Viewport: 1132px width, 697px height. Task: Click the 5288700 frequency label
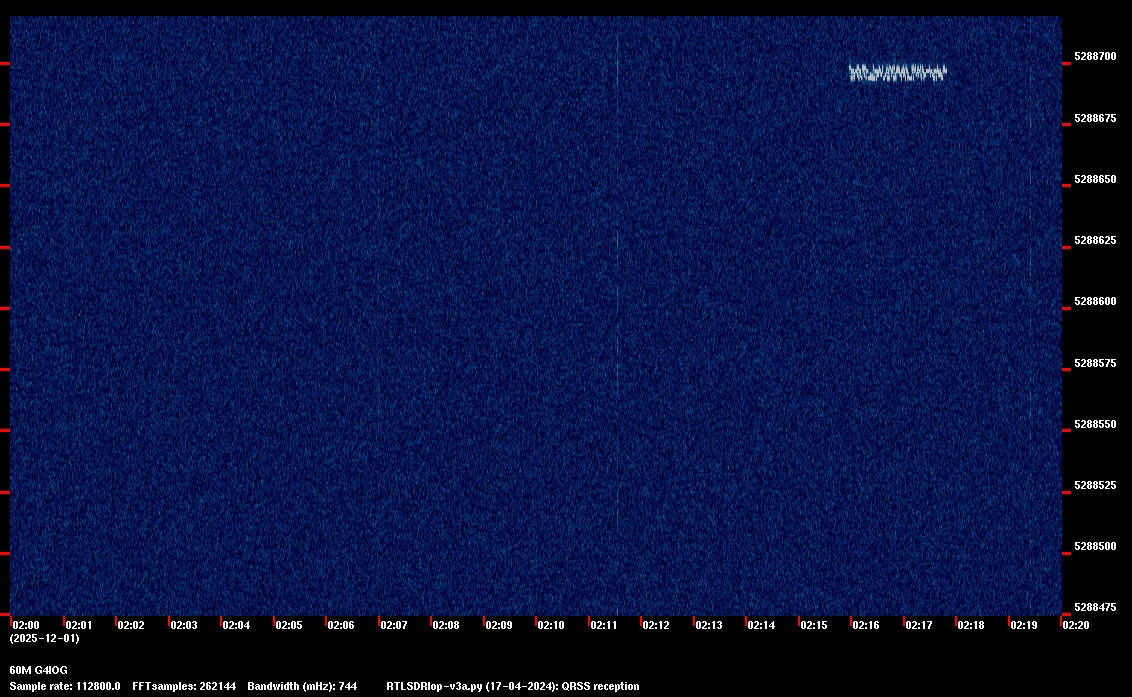(x=1094, y=56)
